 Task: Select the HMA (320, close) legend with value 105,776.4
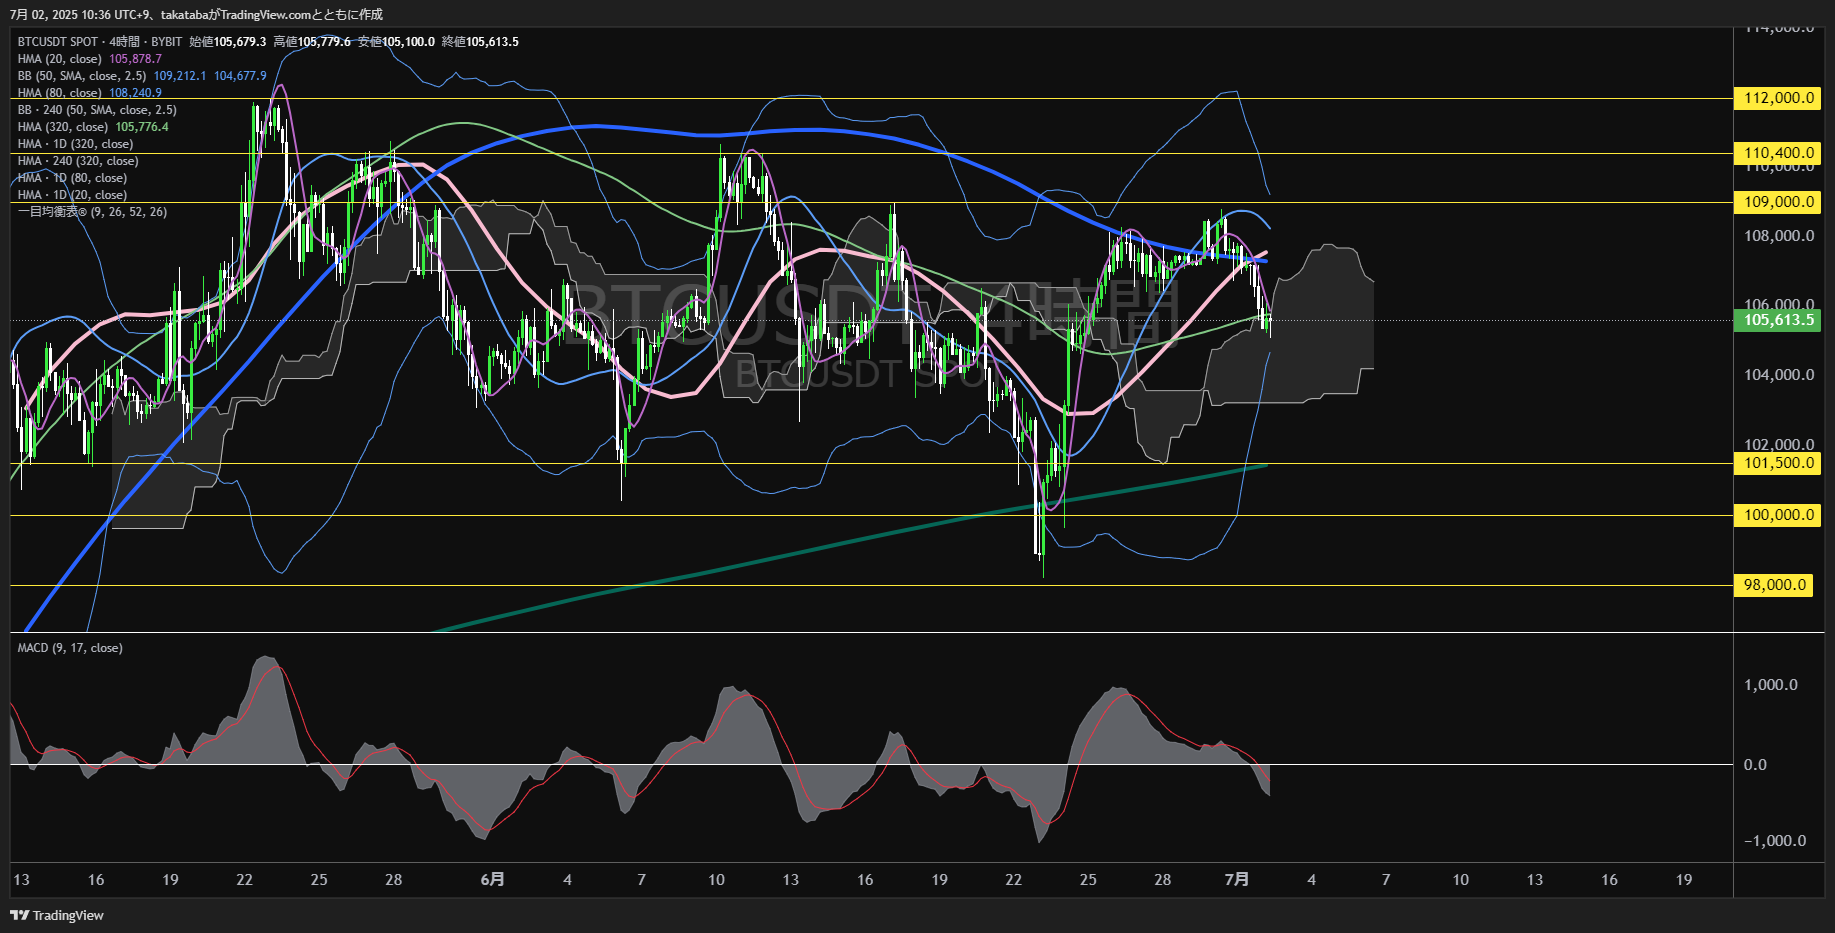click(63, 127)
